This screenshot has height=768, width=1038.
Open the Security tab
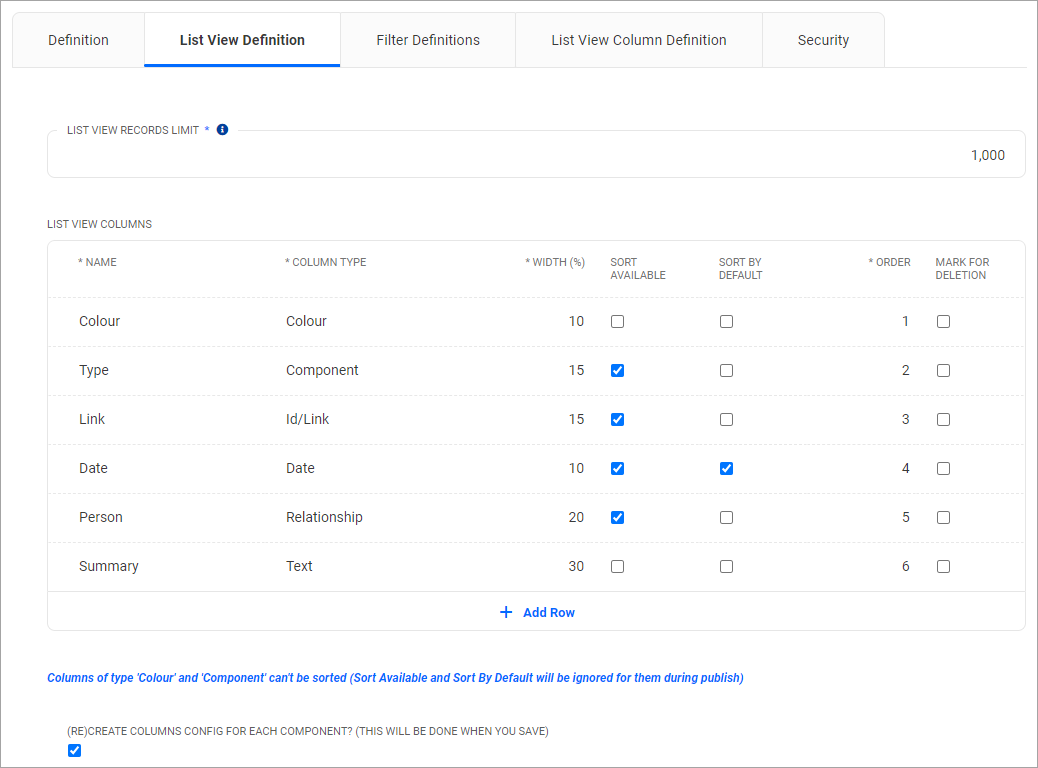(x=823, y=40)
